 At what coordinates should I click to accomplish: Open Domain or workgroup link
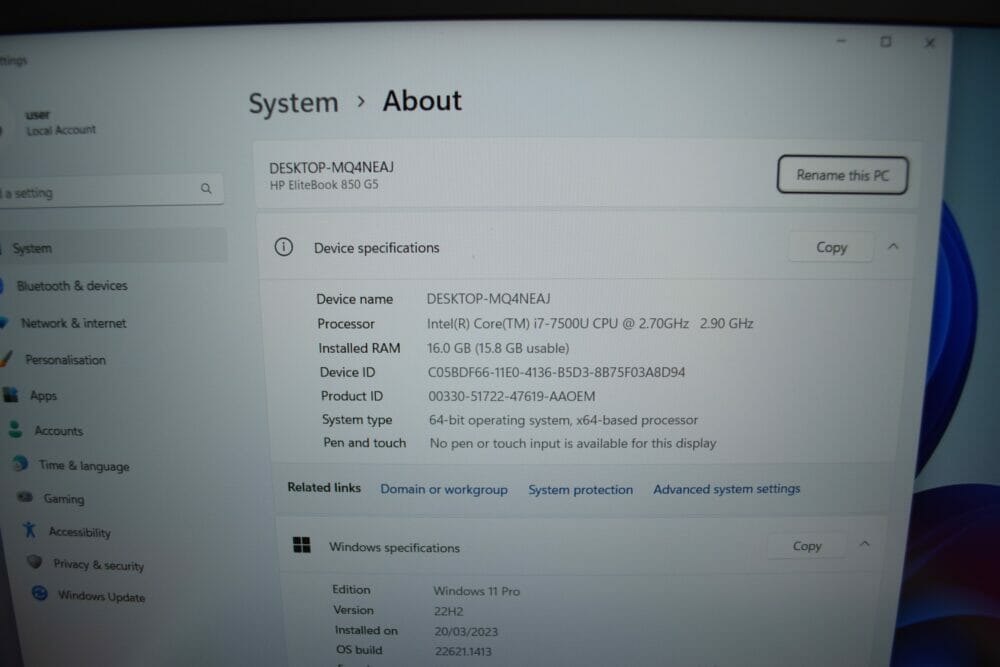[x=444, y=489]
